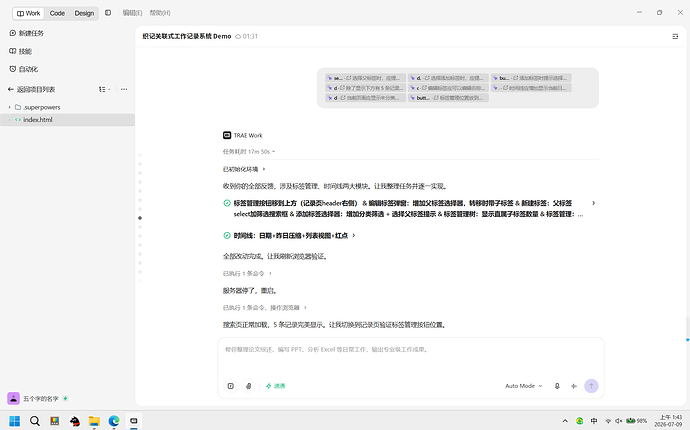The width and height of the screenshot is (690, 430).
Task: Click the TRAE Work agent logo icon
Action: point(227,135)
